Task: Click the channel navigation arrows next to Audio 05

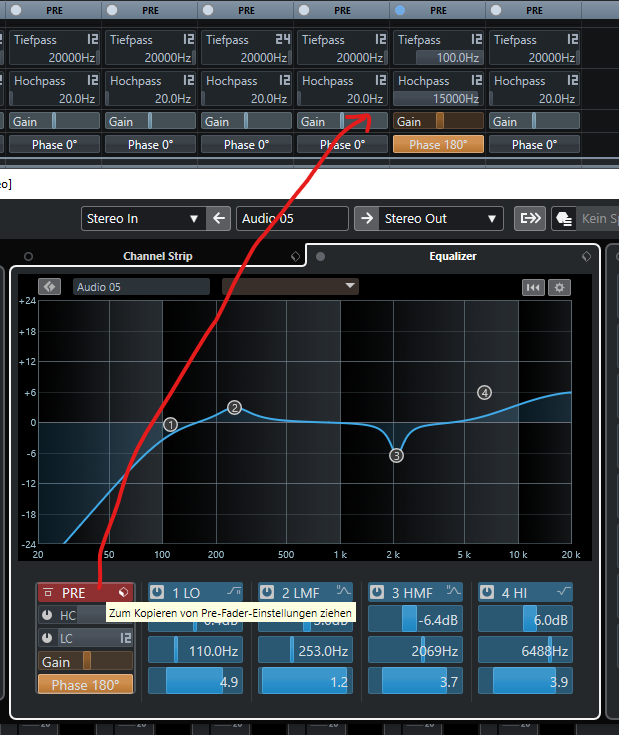Action: coord(50,287)
